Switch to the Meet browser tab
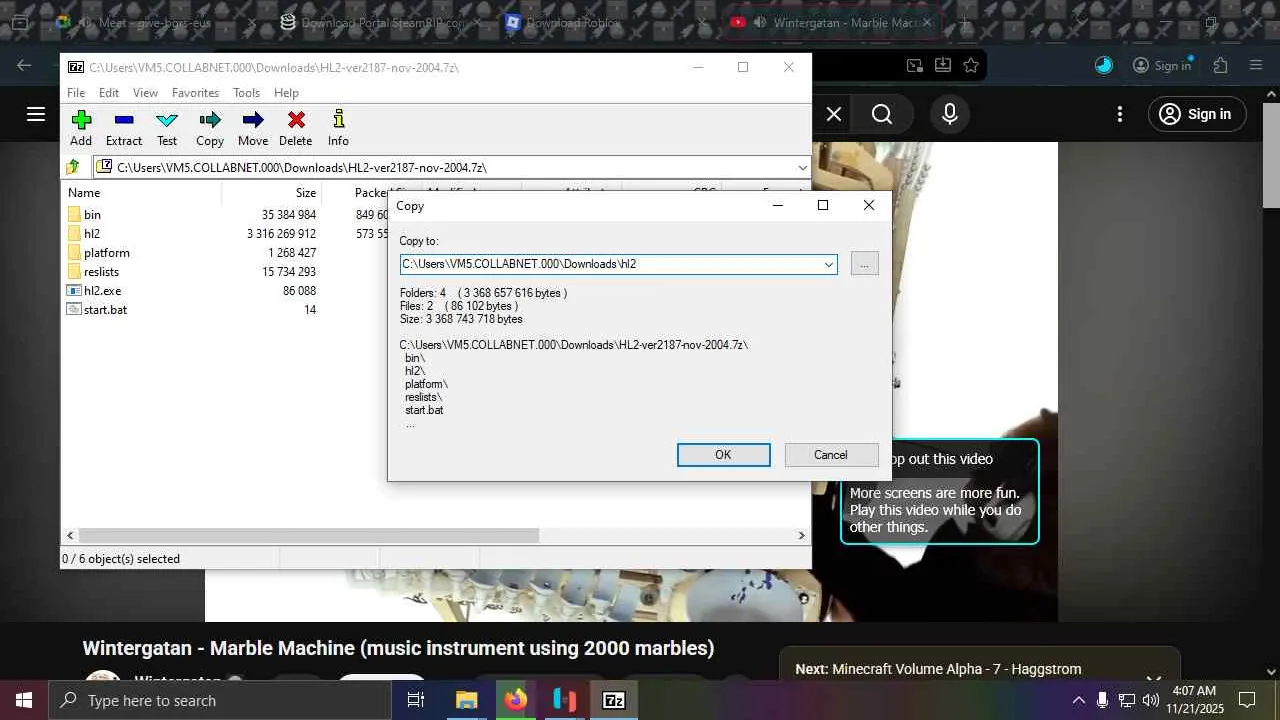The image size is (1280, 720). tap(155, 22)
